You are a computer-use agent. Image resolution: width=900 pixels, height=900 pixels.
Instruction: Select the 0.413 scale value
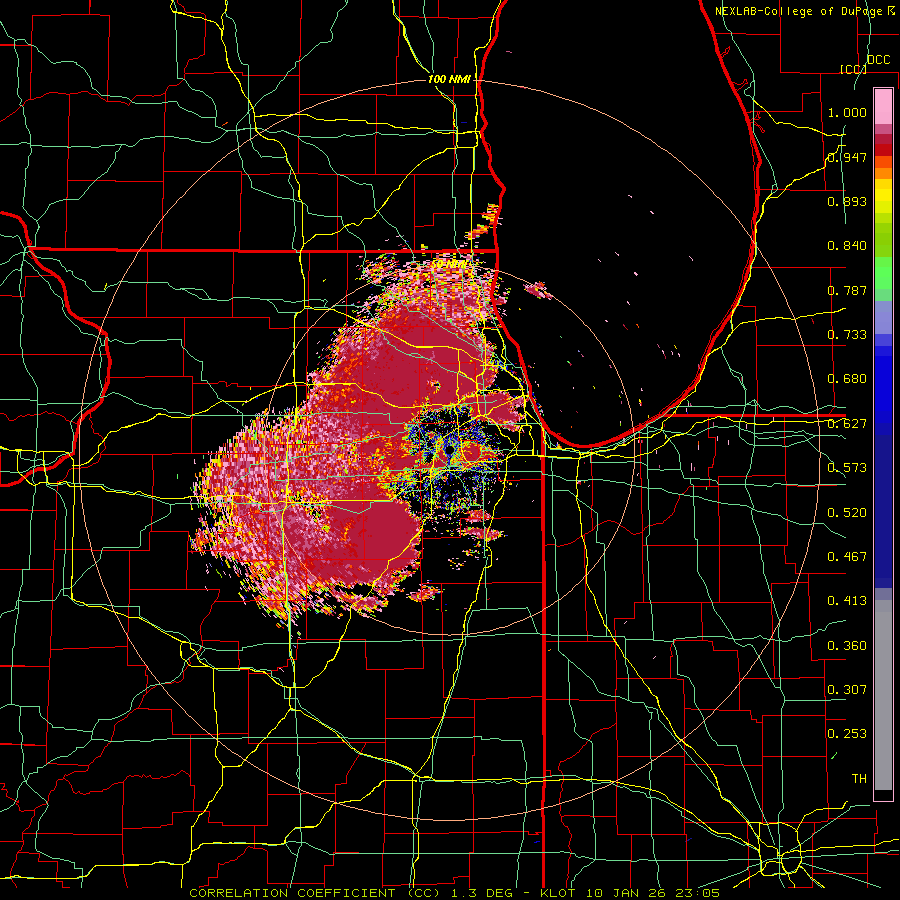click(x=847, y=601)
